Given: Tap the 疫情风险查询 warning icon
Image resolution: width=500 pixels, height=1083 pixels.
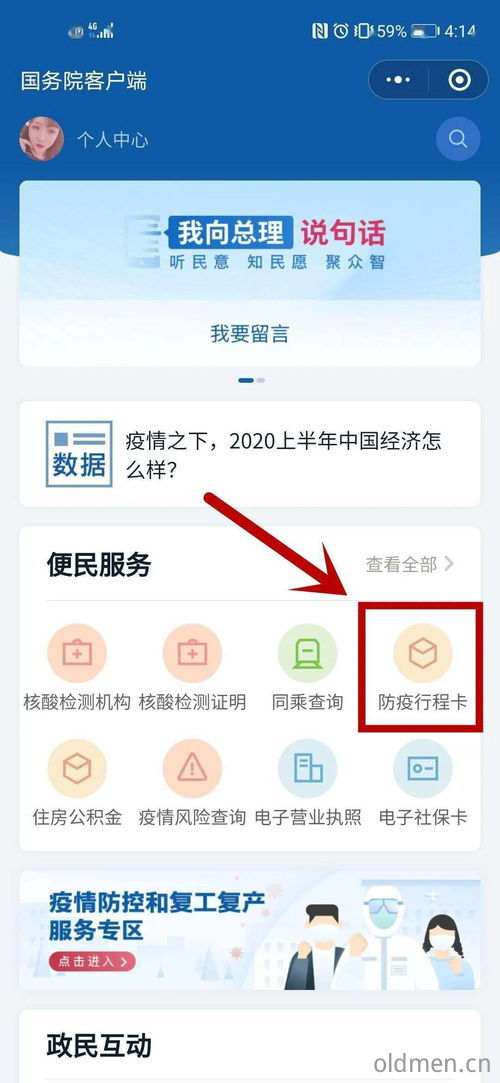Looking at the screenshot, I should tap(192, 768).
